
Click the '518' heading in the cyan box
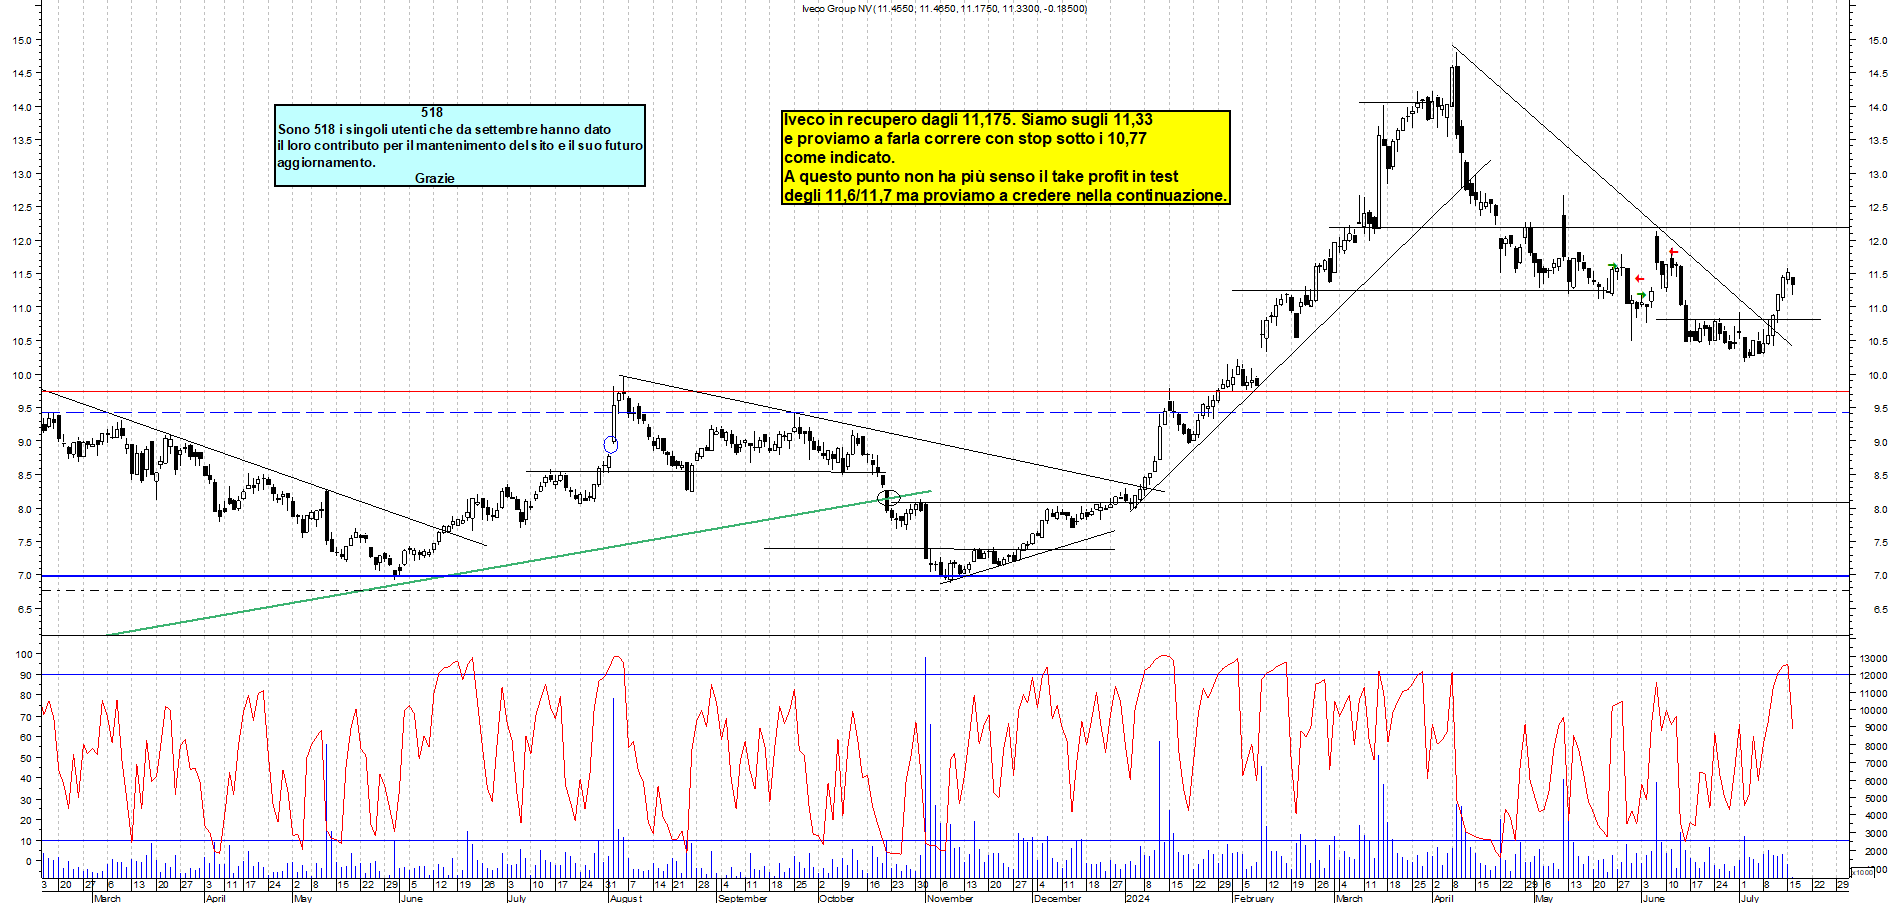pos(432,112)
